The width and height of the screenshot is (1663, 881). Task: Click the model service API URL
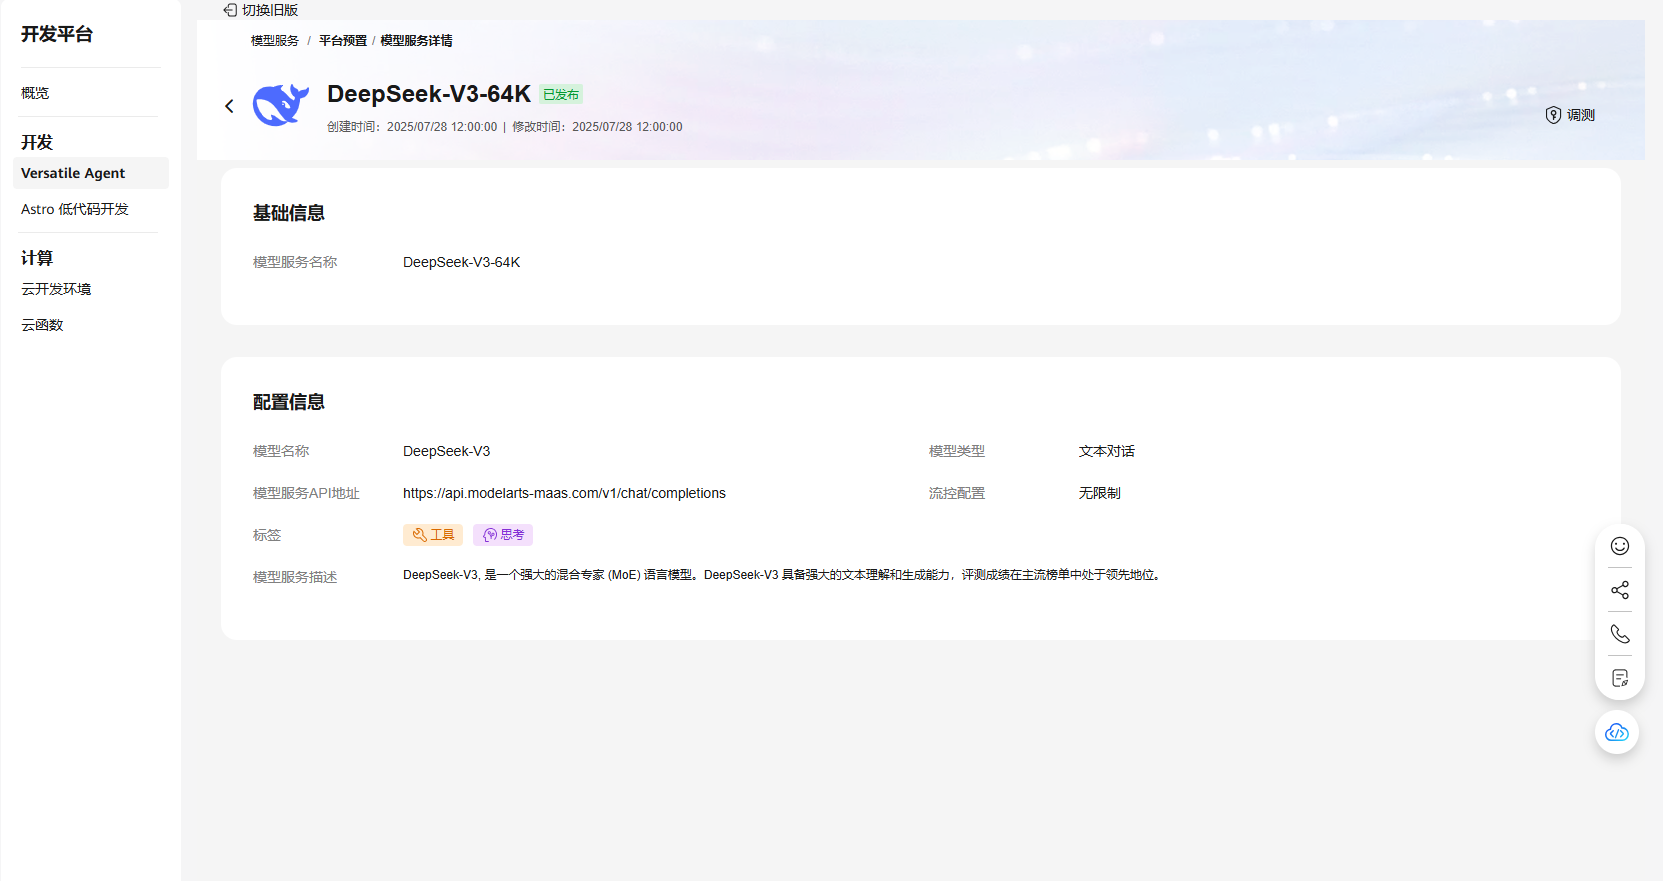pyautogui.click(x=564, y=493)
